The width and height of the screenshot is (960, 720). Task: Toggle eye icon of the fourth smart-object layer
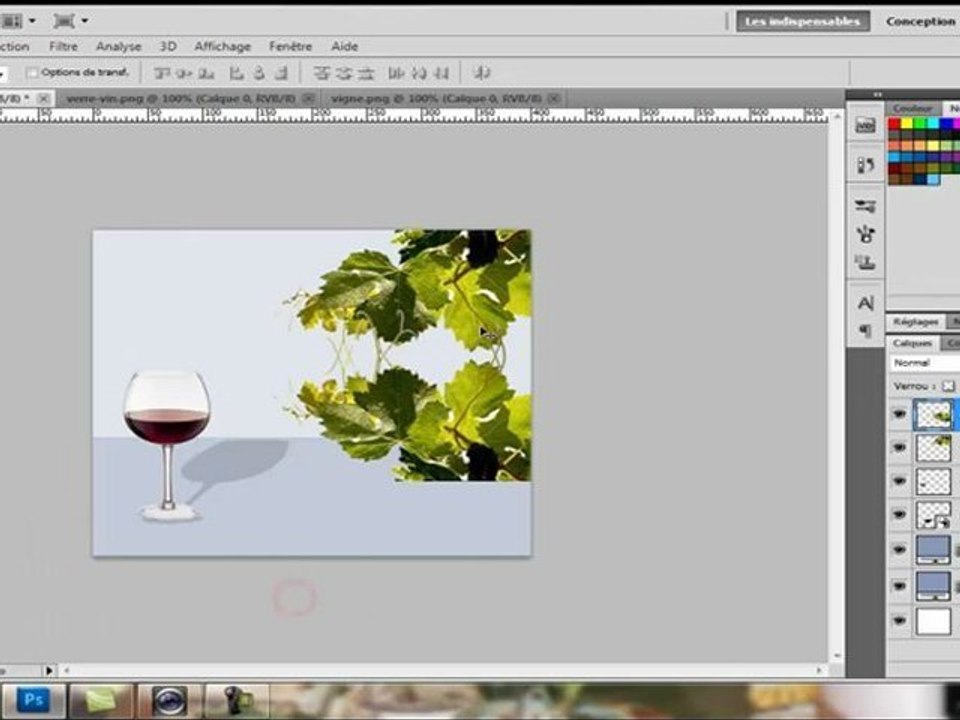click(x=899, y=514)
